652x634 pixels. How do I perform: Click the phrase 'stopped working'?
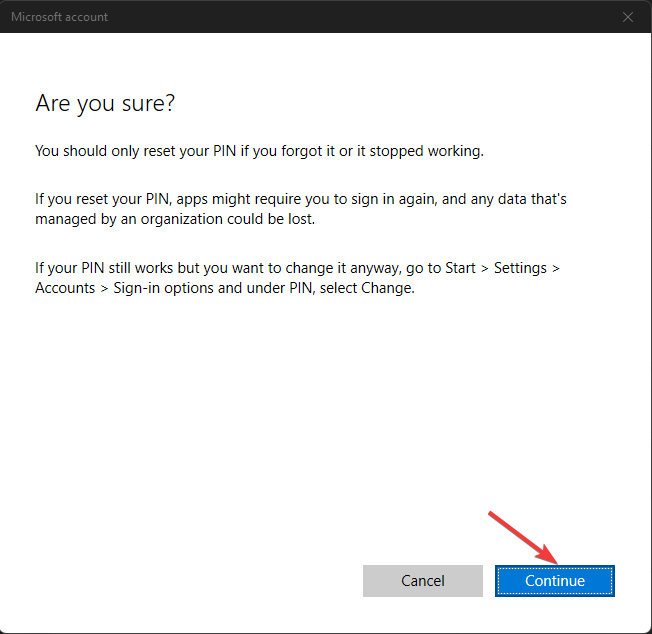pyautogui.click(x=427, y=152)
